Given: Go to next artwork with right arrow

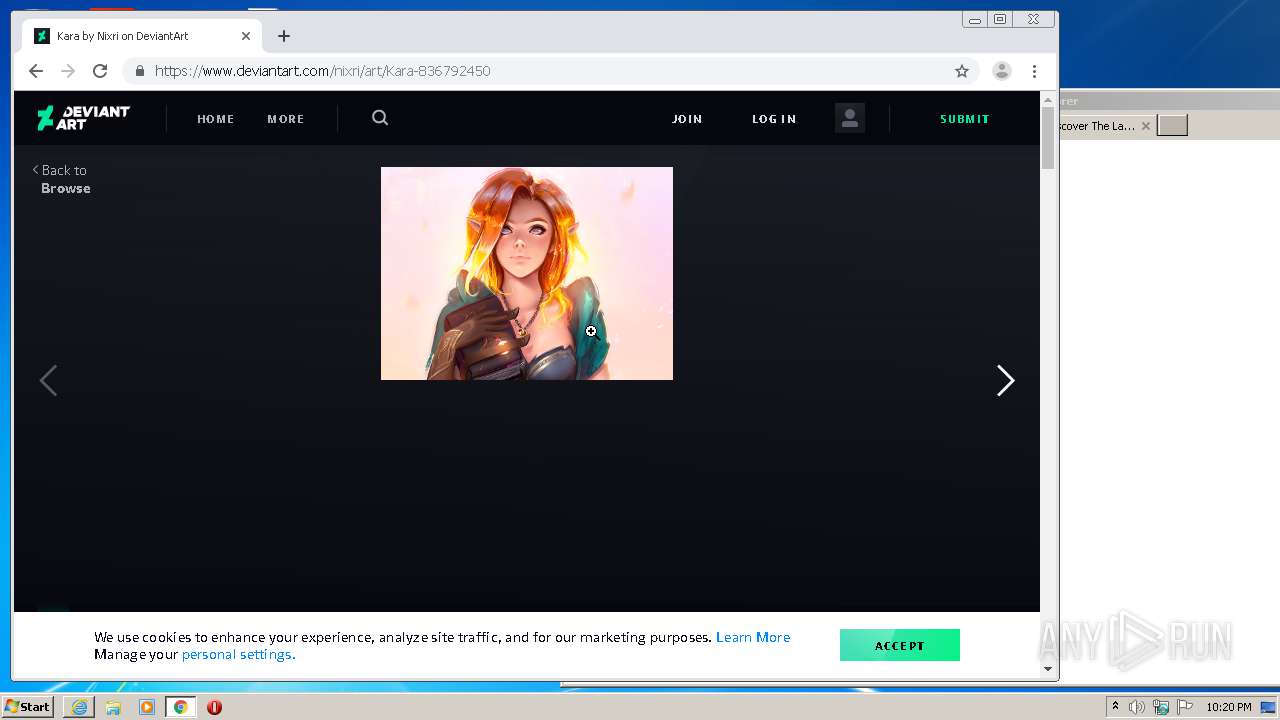Looking at the screenshot, I should 1005,380.
